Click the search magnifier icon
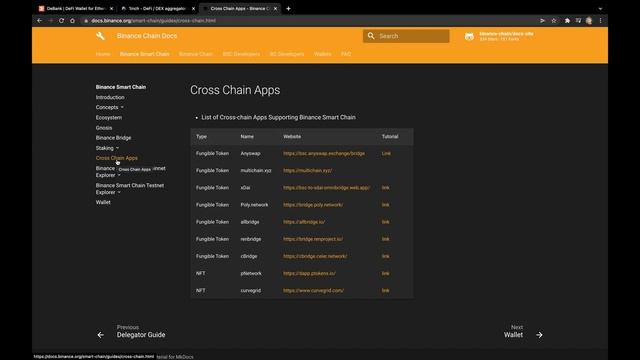 pos(371,36)
